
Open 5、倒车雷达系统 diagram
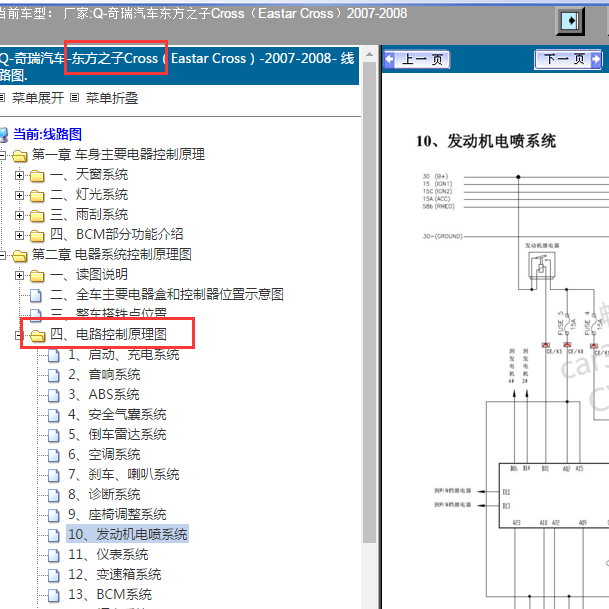pyautogui.click(x=117, y=435)
